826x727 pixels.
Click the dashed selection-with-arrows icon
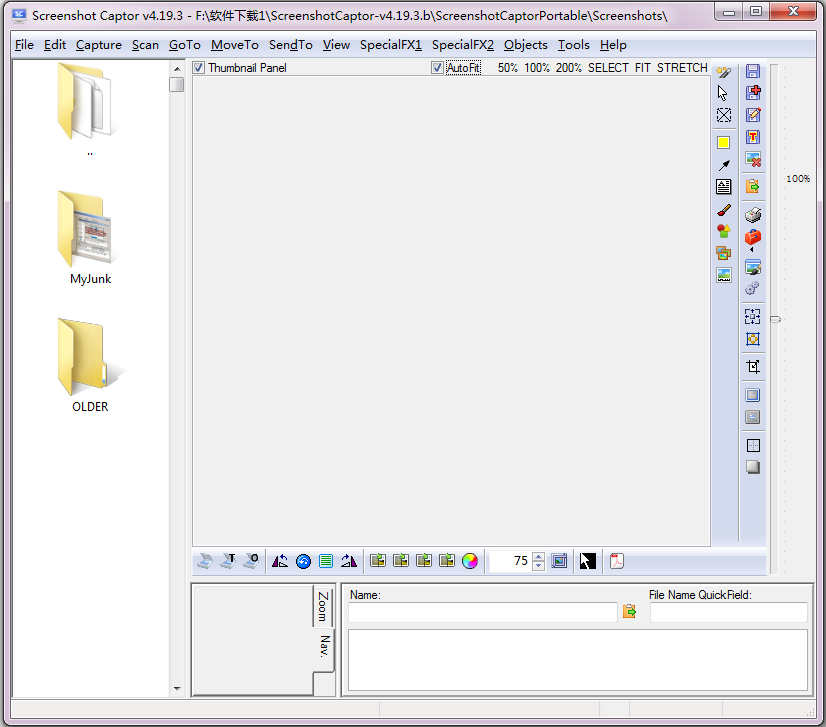pos(752,317)
